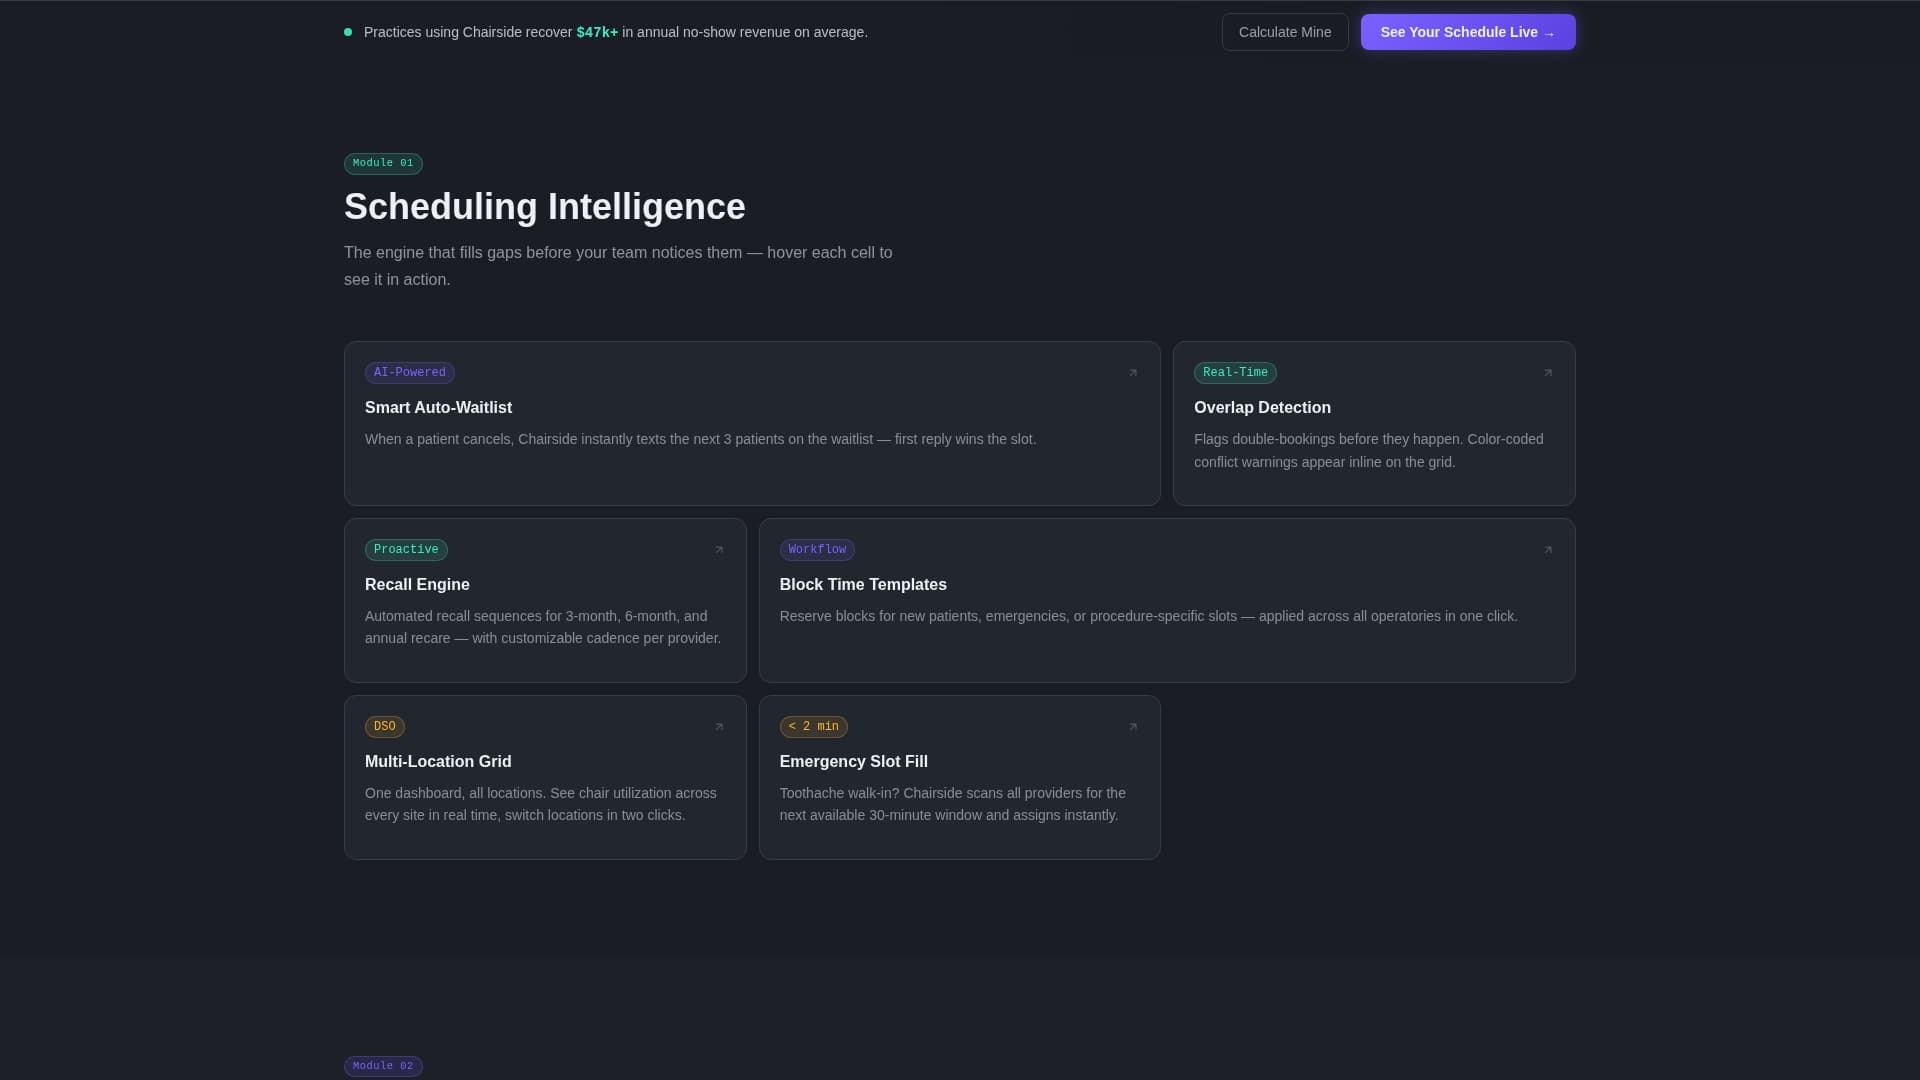Click the Multi-Location Grid description text
1920x1080 pixels.
[541, 804]
